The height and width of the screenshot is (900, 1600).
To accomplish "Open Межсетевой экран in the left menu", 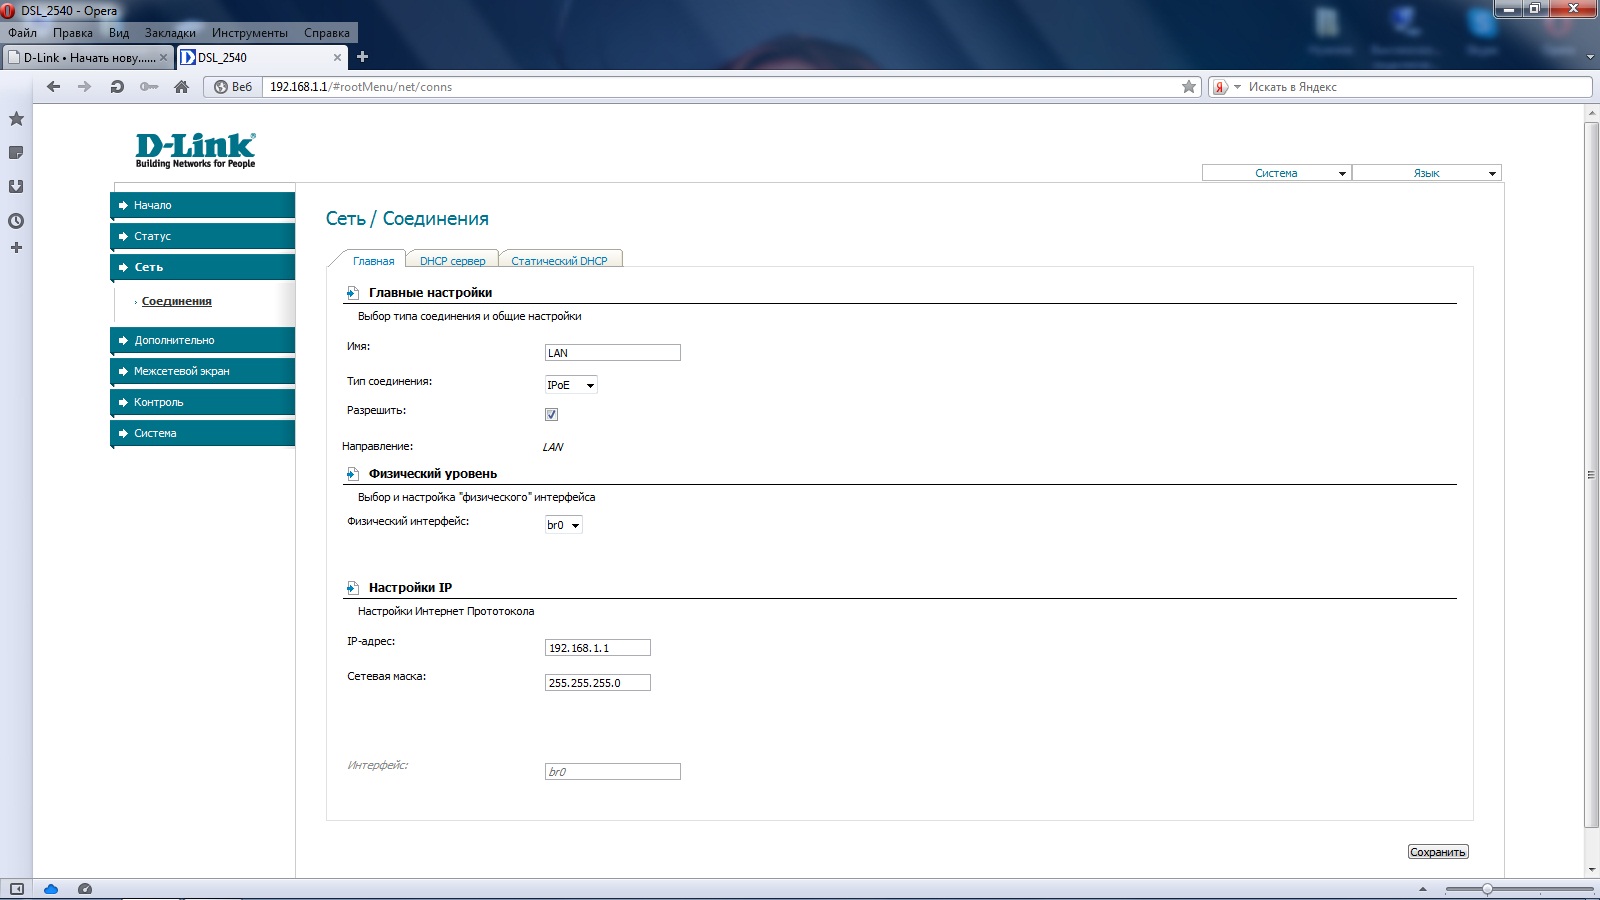I will [x=182, y=371].
